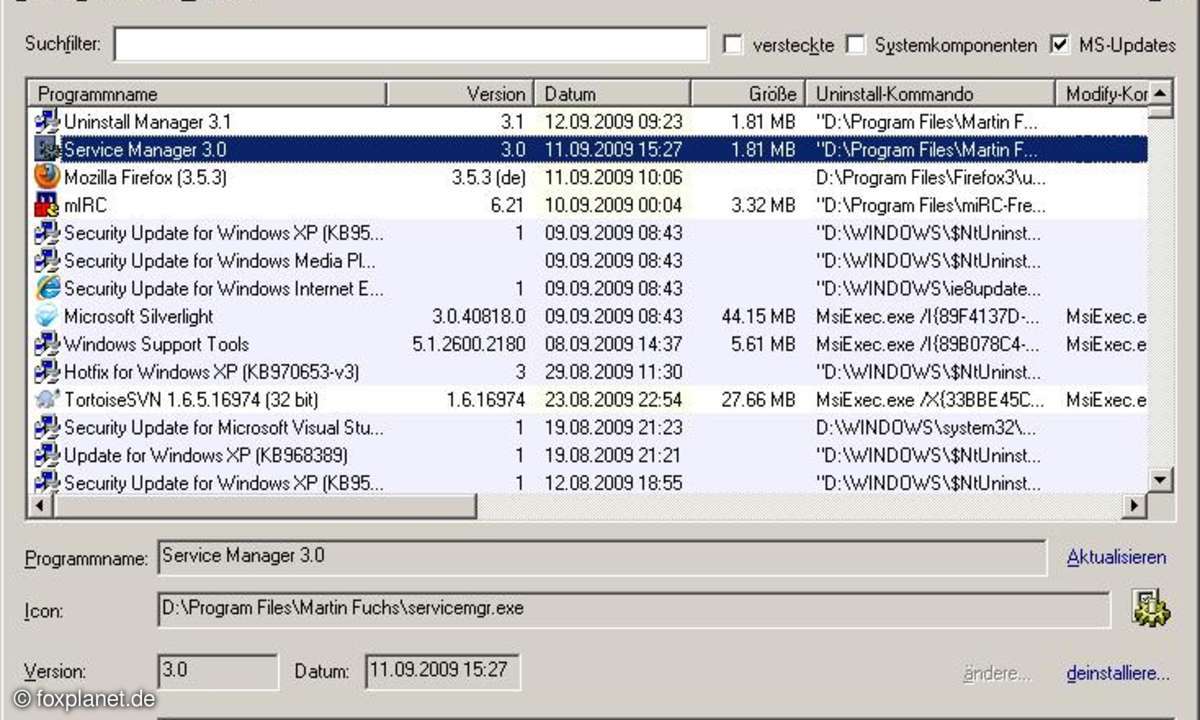The height and width of the screenshot is (720, 1200).
Task: Click the Mozilla Firefox icon in list
Action: click(x=47, y=177)
